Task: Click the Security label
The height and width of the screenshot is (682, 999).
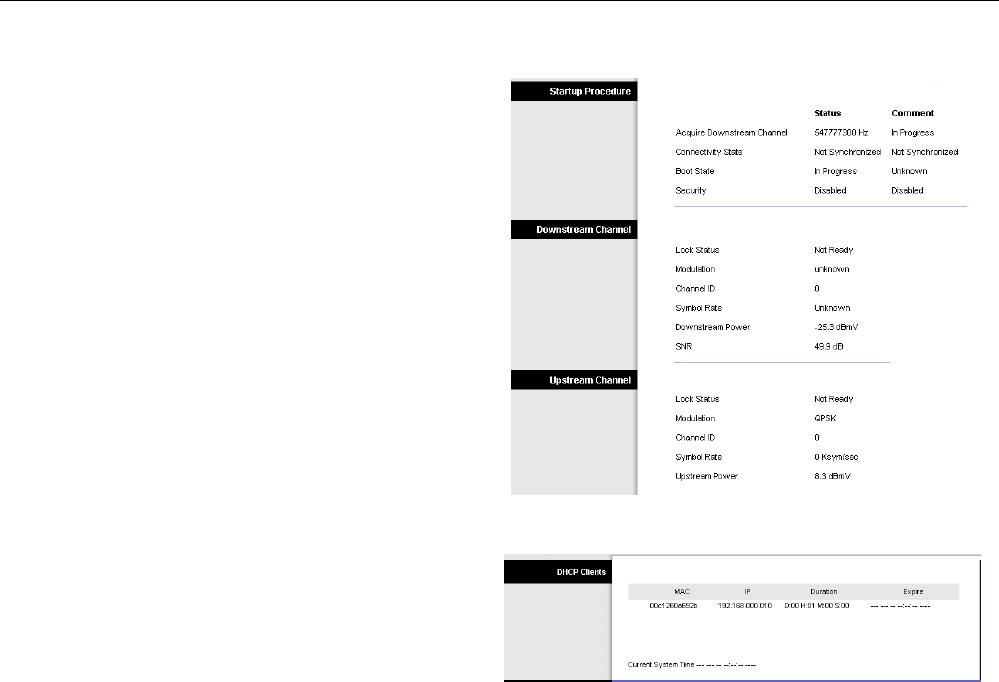Action: click(691, 190)
